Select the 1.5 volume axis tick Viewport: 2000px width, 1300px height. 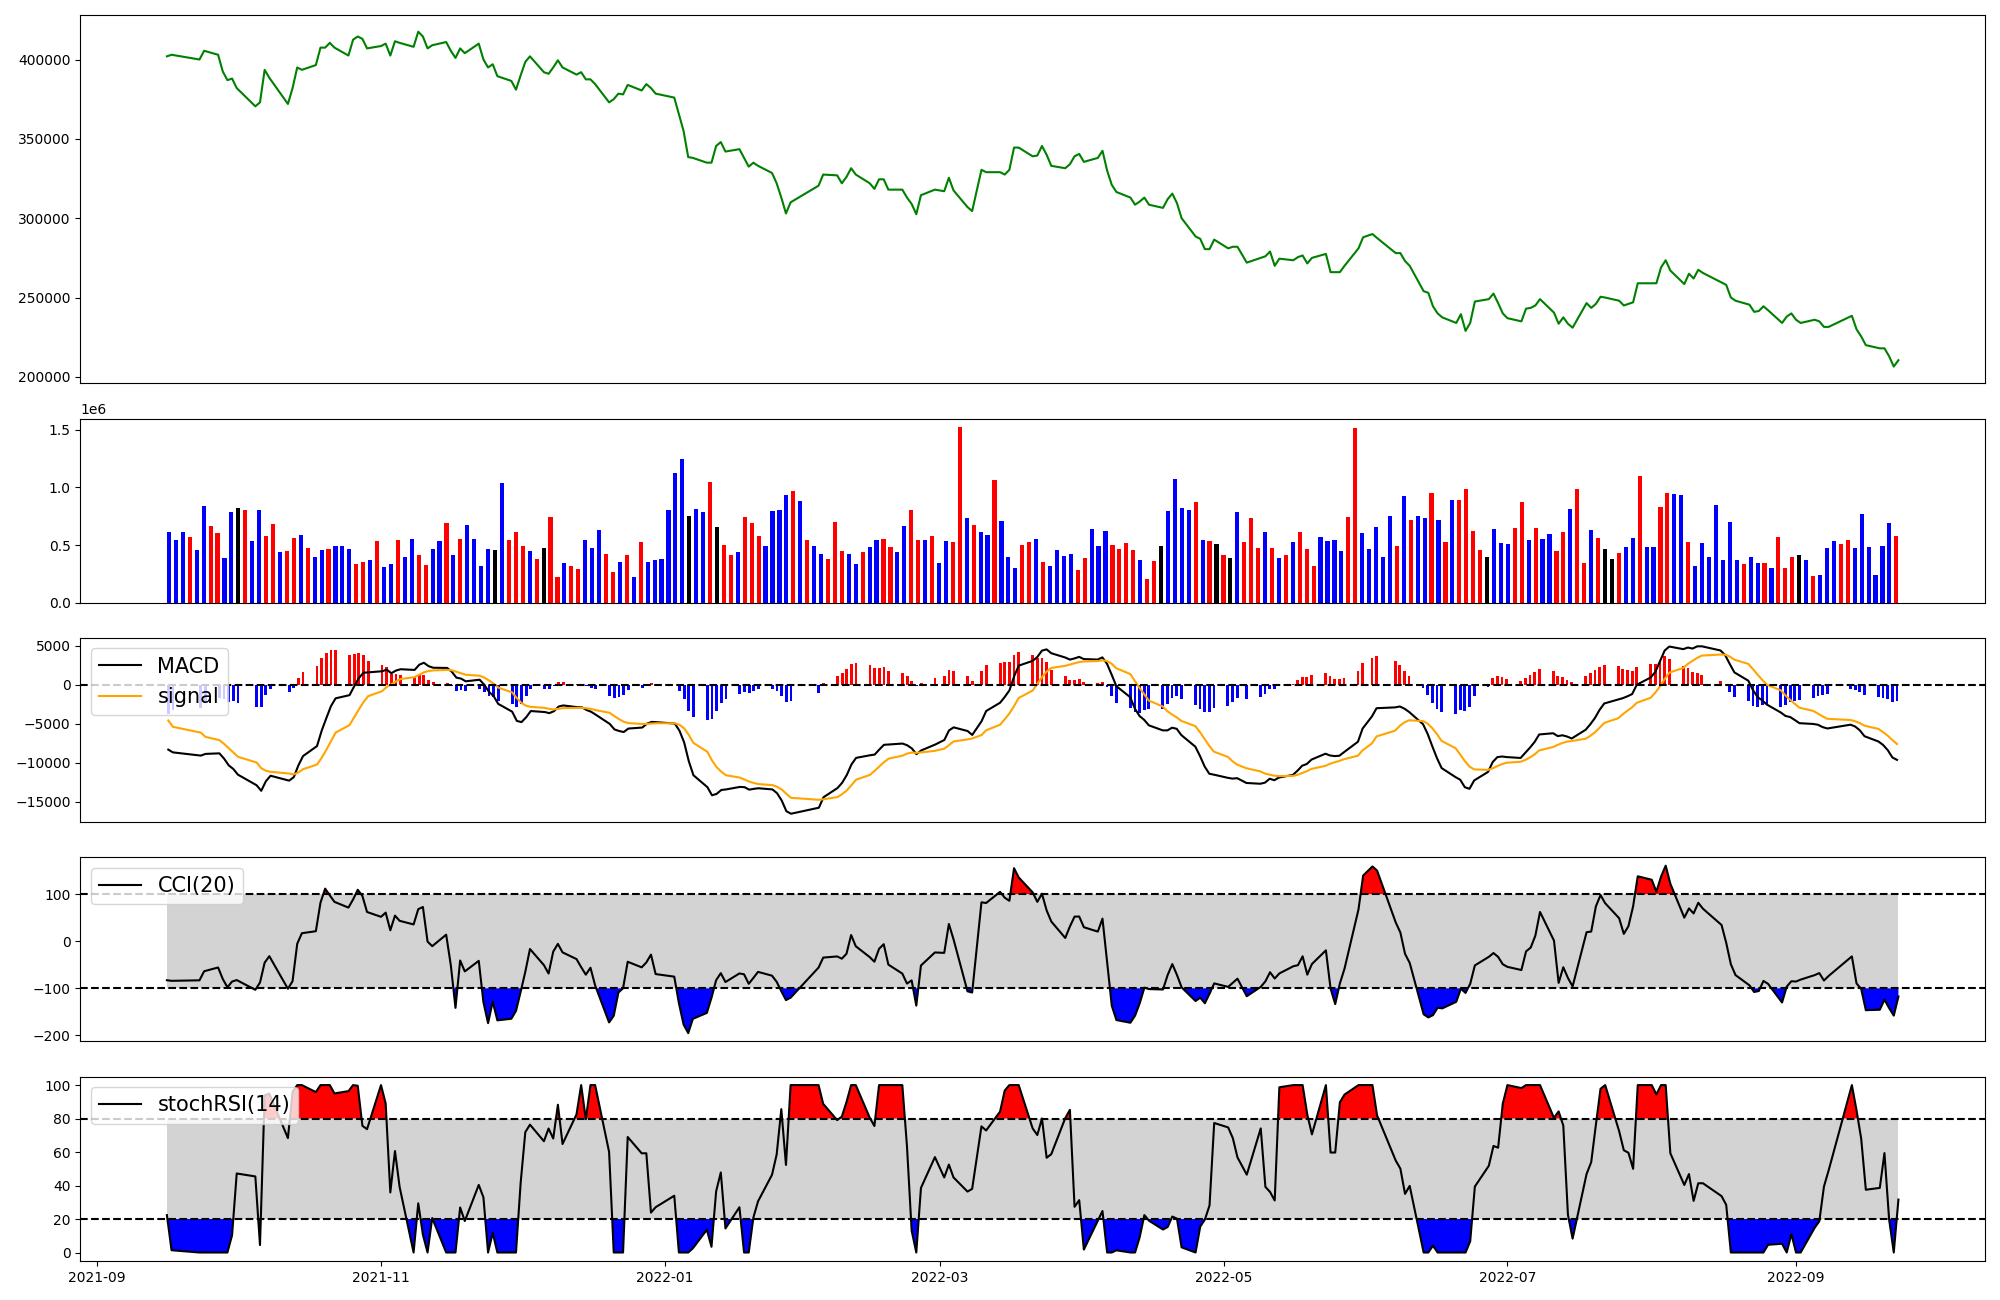tap(59, 430)
